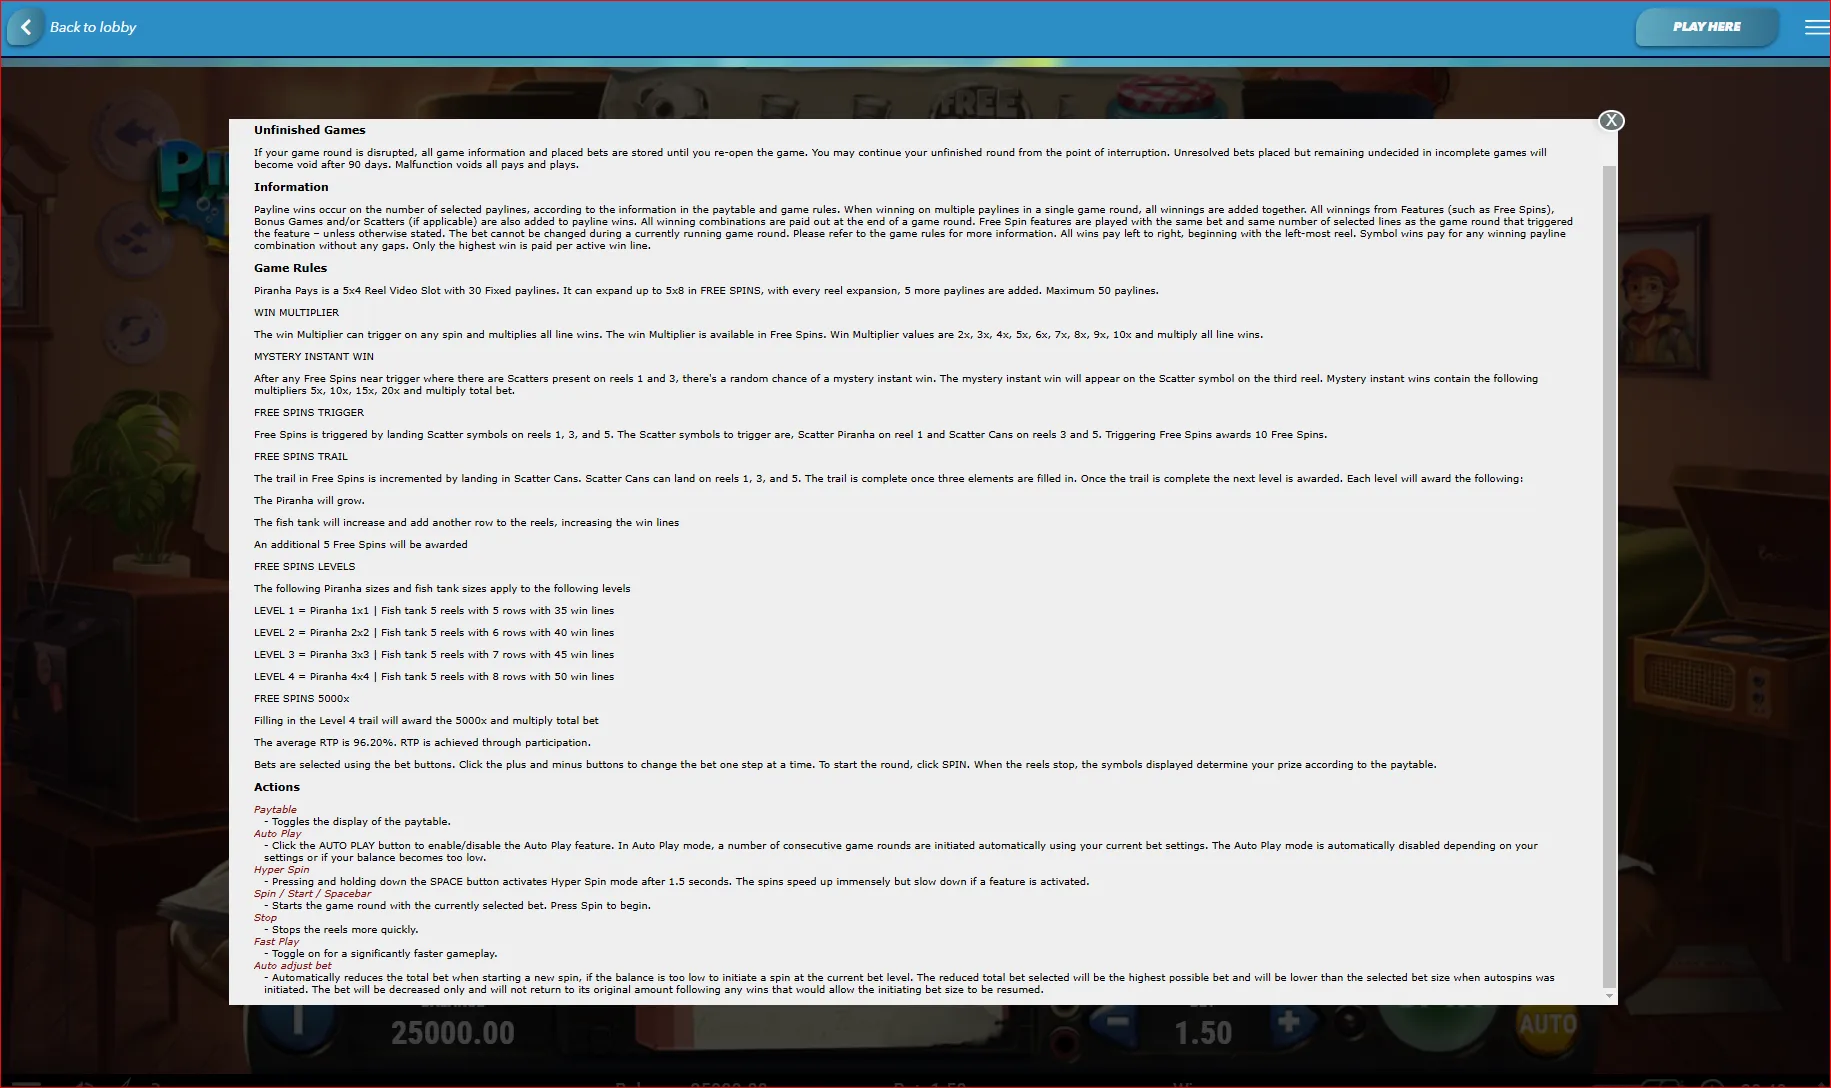
Task: Click the FREE SPINS LEVELS subheading
Action: click(304, 567)
